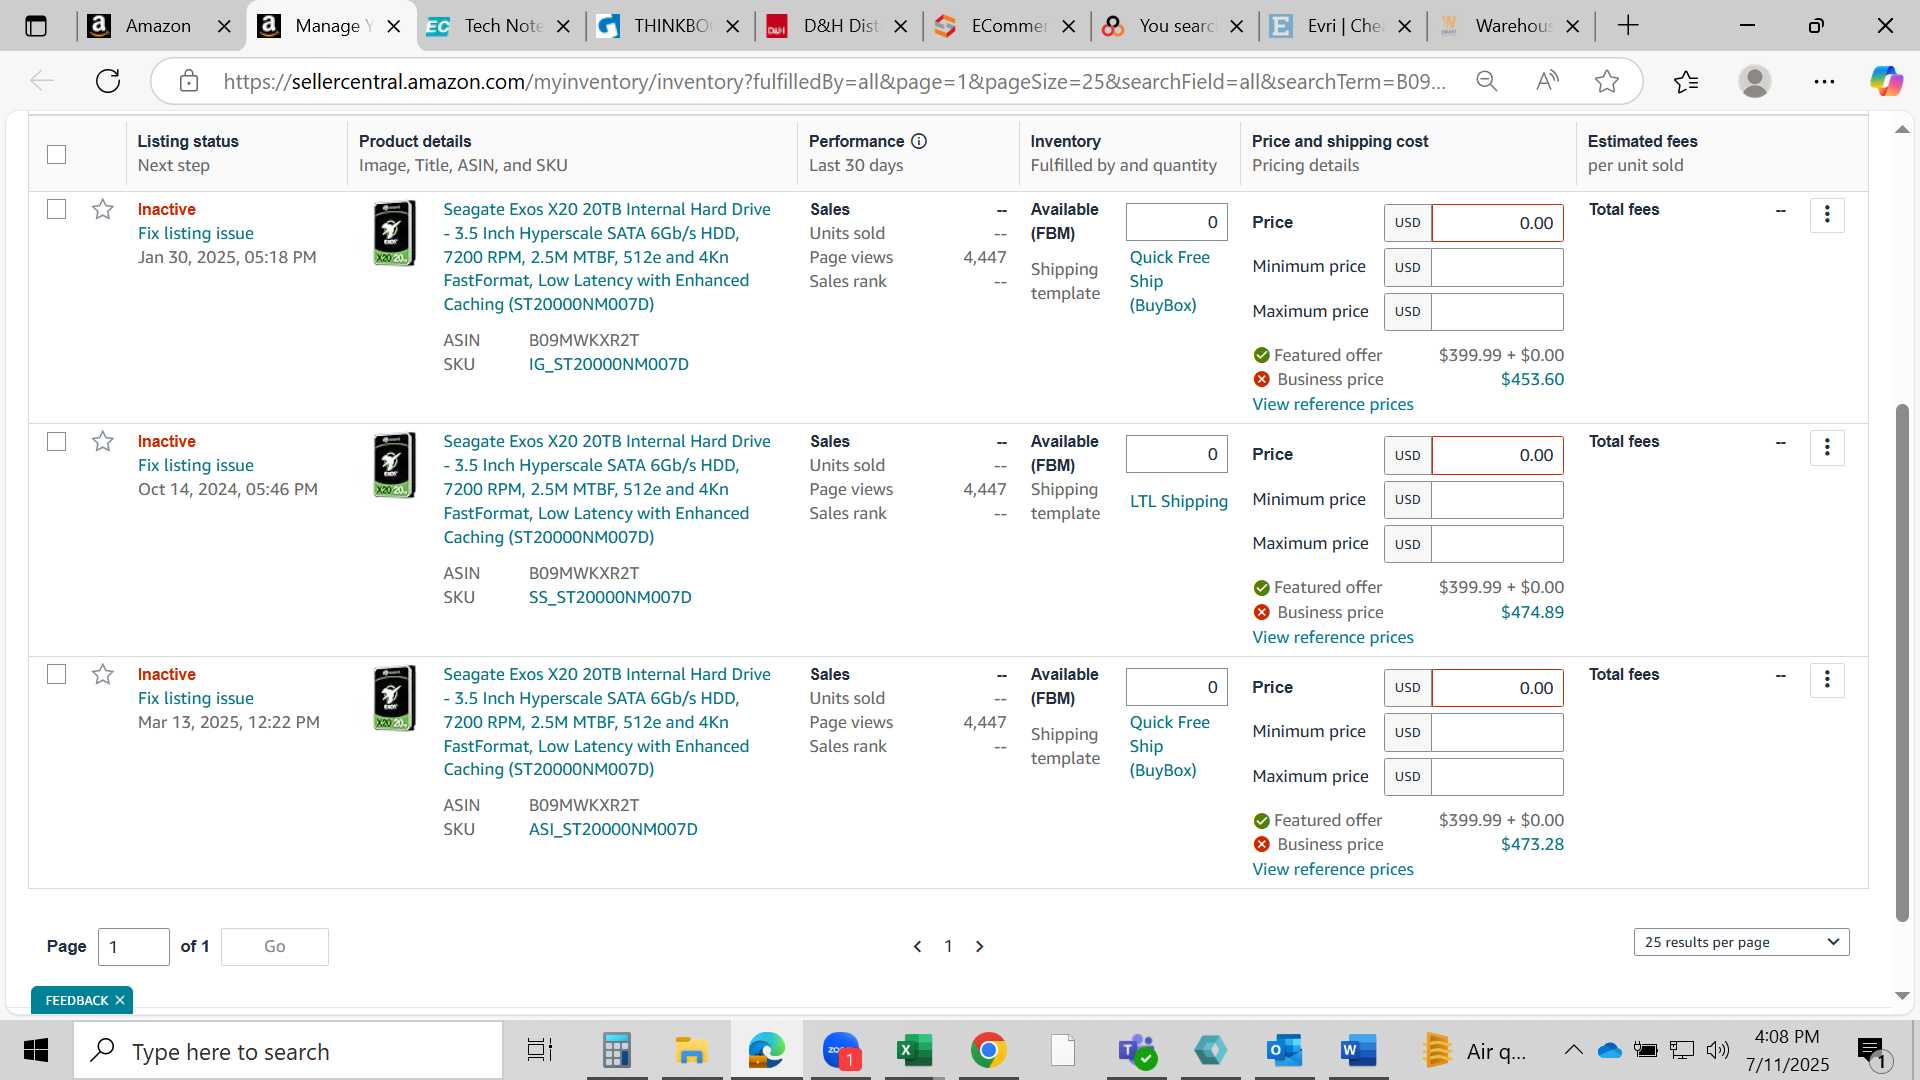
Task: Click the scrollbar down arrow
Action: tap(1902, 996)
